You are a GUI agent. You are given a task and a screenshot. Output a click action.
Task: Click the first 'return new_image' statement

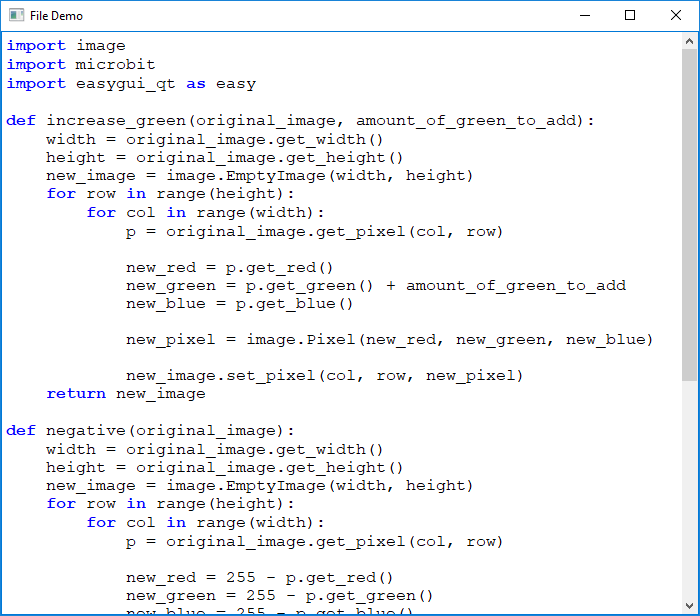point(126,394)
